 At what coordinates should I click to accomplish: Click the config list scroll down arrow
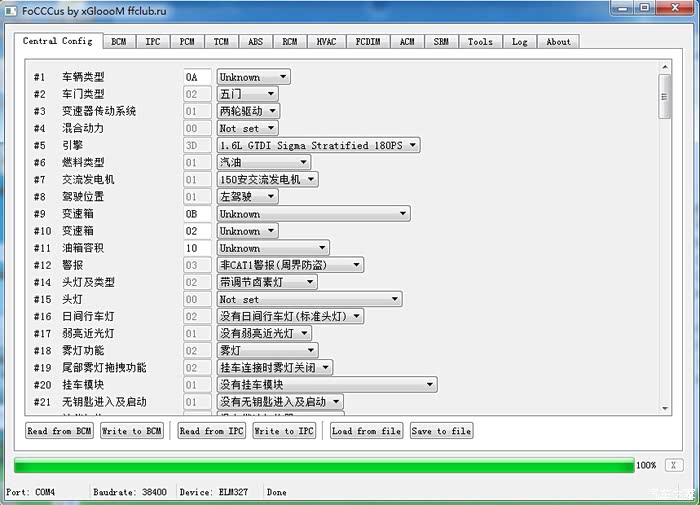pyautogui.click(x=665, y=409)
